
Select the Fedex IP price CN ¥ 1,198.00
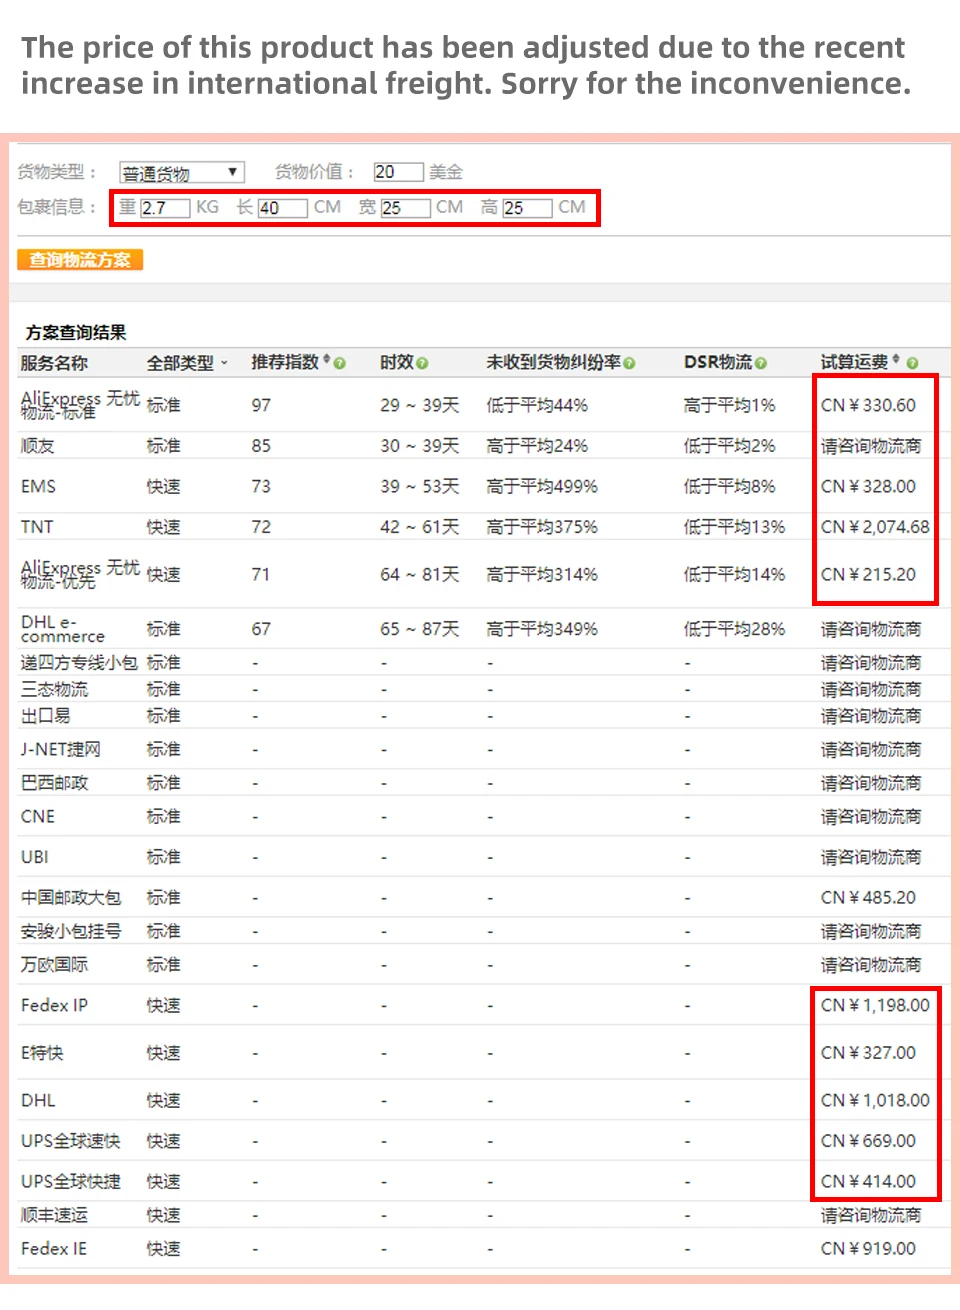[875, 1005]
